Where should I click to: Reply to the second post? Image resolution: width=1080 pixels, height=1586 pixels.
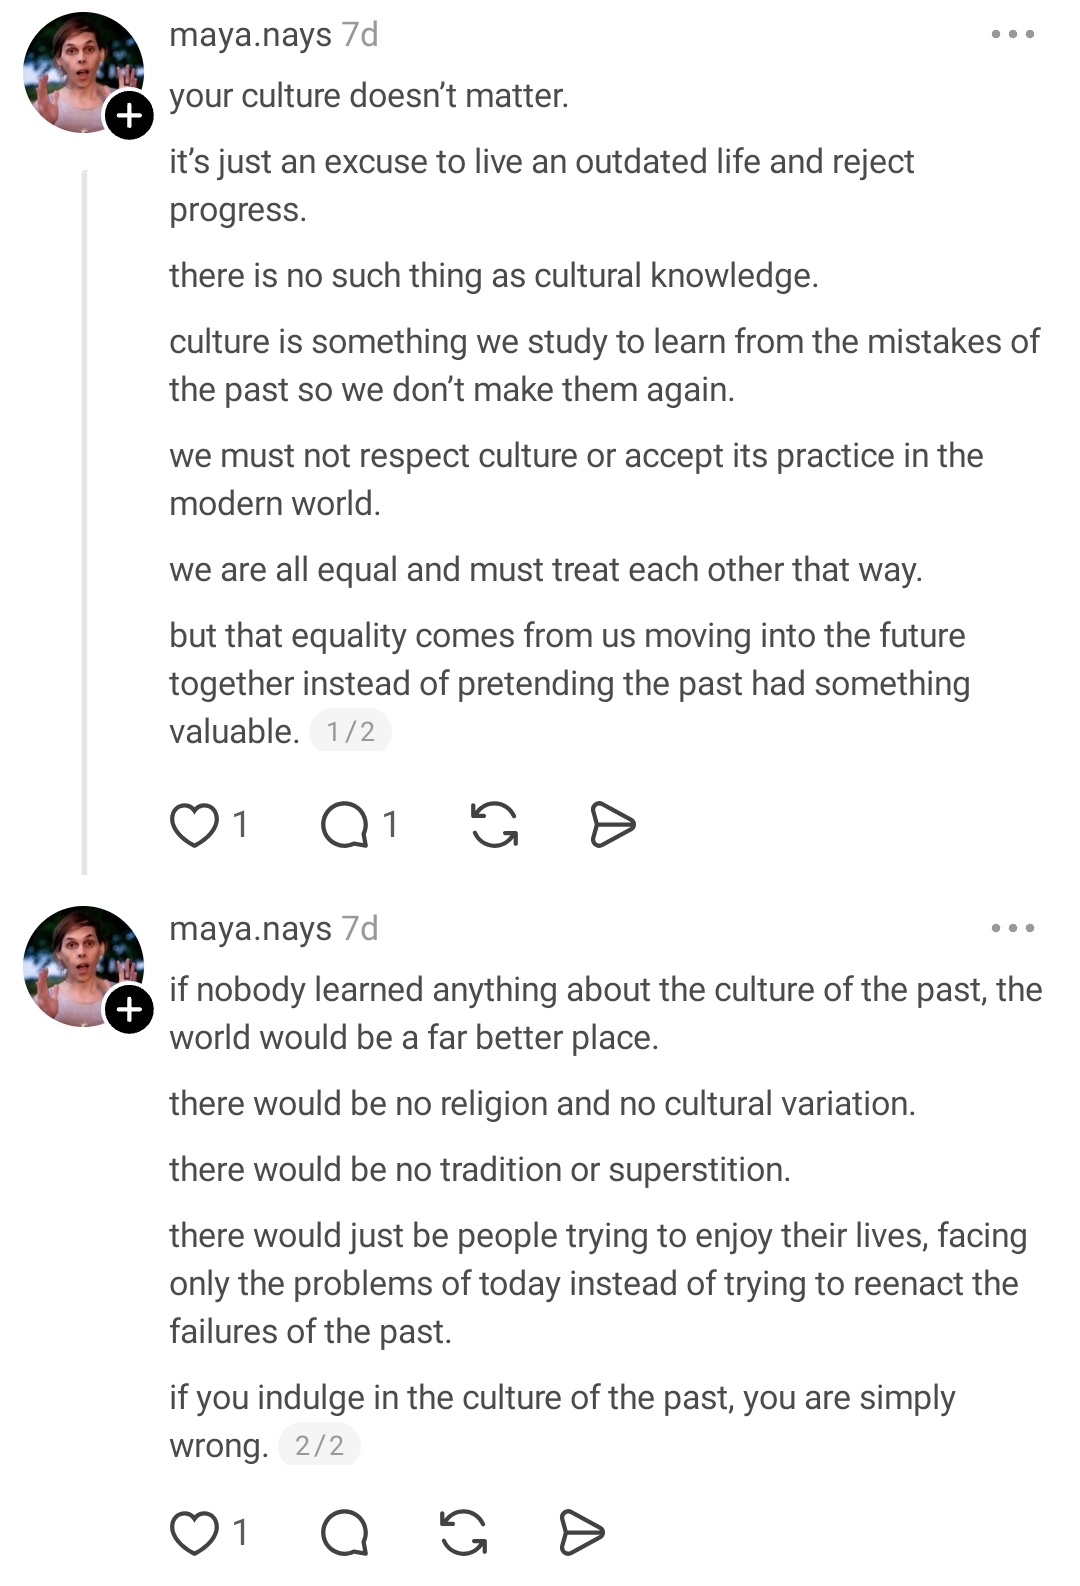coord(345,1532)
